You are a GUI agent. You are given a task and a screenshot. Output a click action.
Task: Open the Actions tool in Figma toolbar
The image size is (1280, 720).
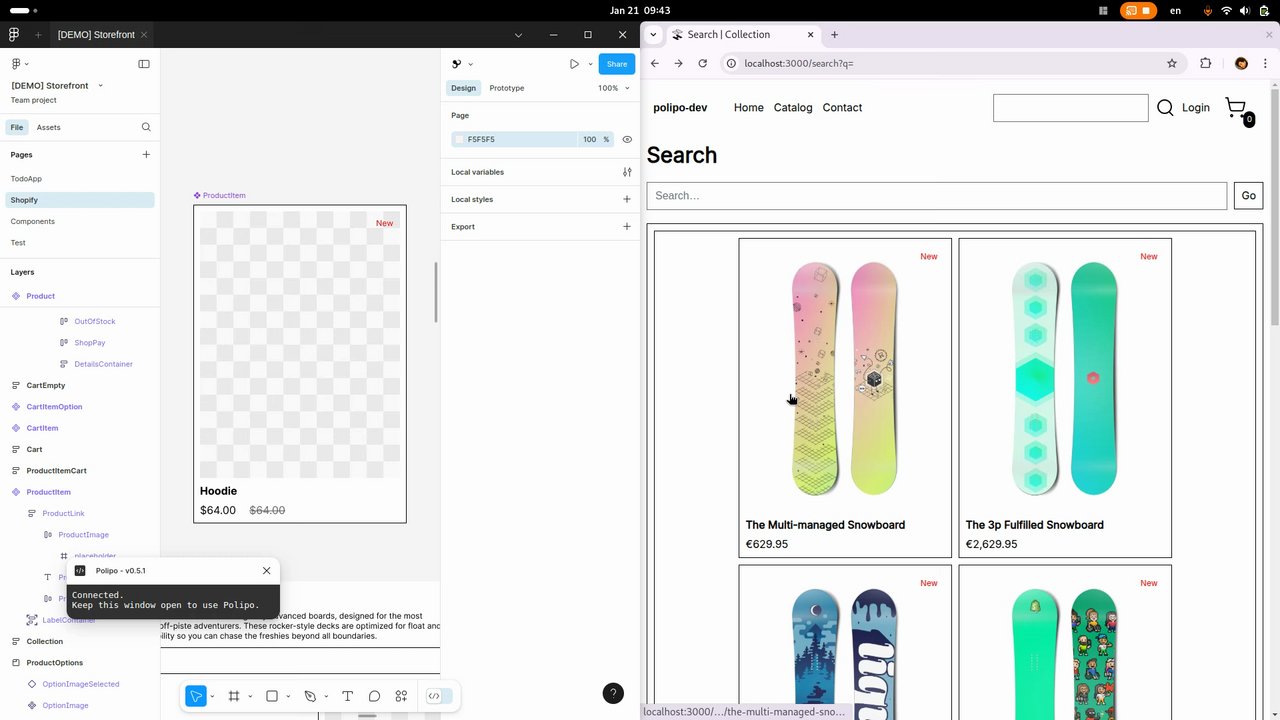(x=401, y=696)
